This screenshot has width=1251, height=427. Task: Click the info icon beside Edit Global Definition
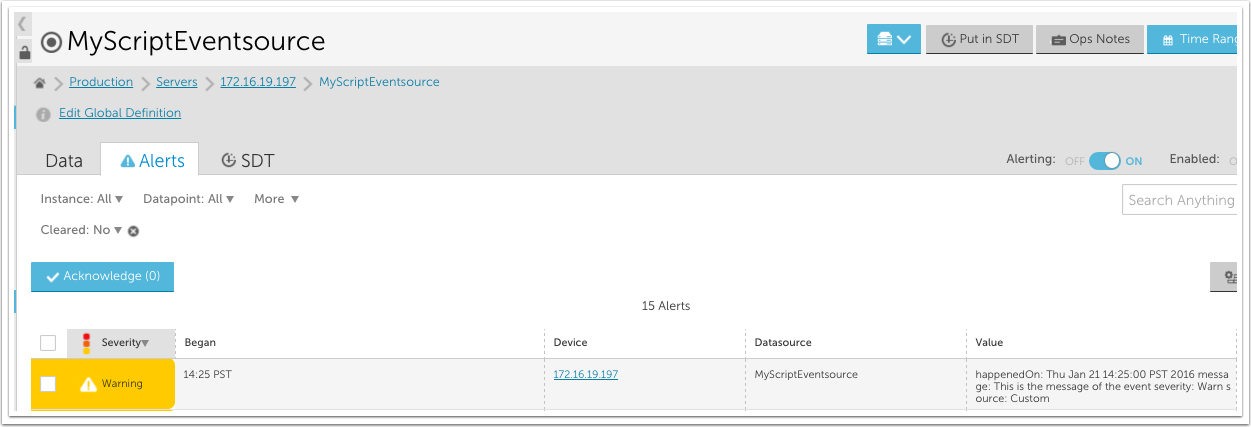(x=43, y=114)
